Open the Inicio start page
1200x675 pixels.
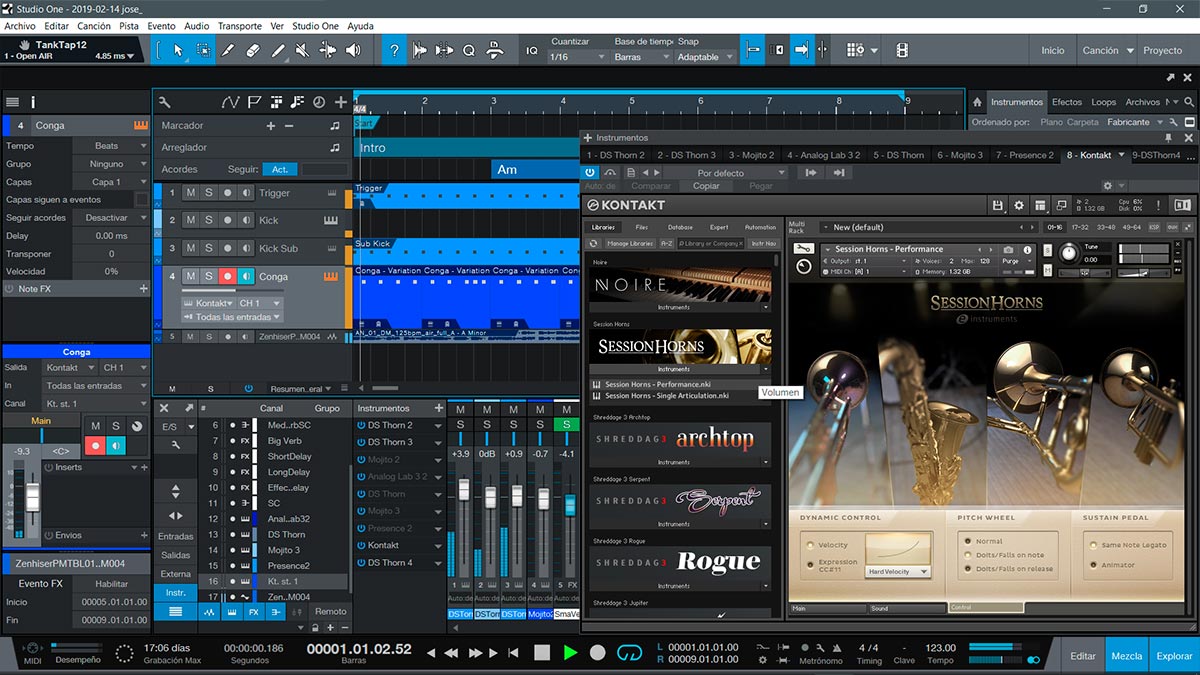click(x=1053, y=50)
